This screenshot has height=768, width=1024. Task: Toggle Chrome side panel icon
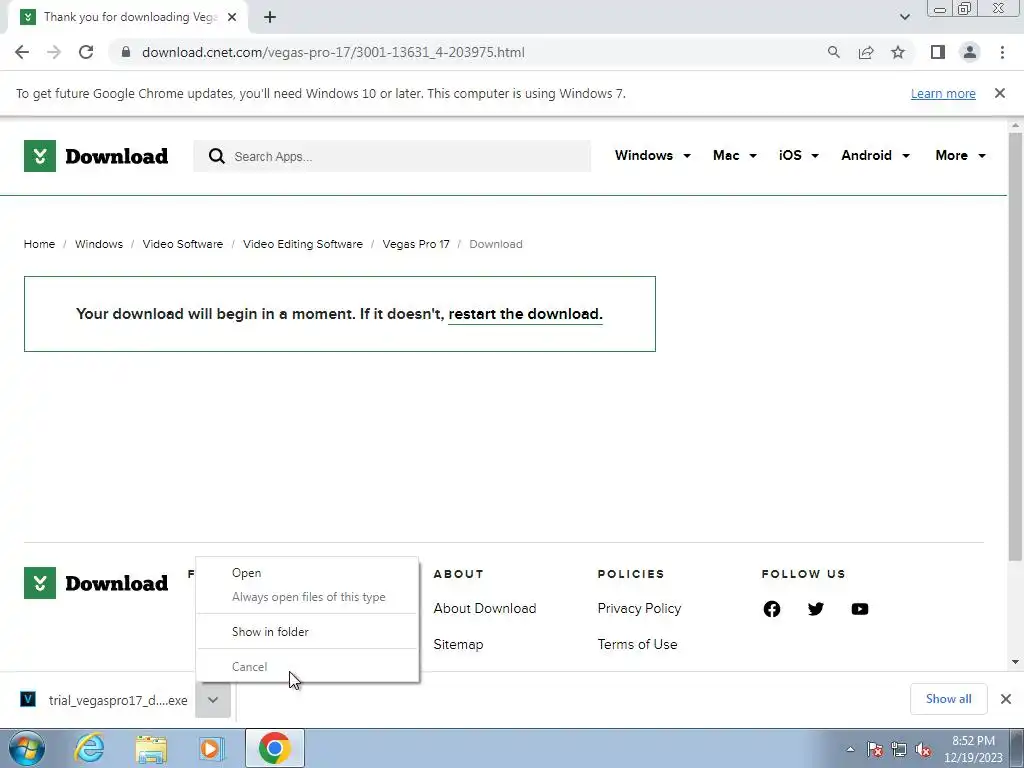[x=938, y=52]
